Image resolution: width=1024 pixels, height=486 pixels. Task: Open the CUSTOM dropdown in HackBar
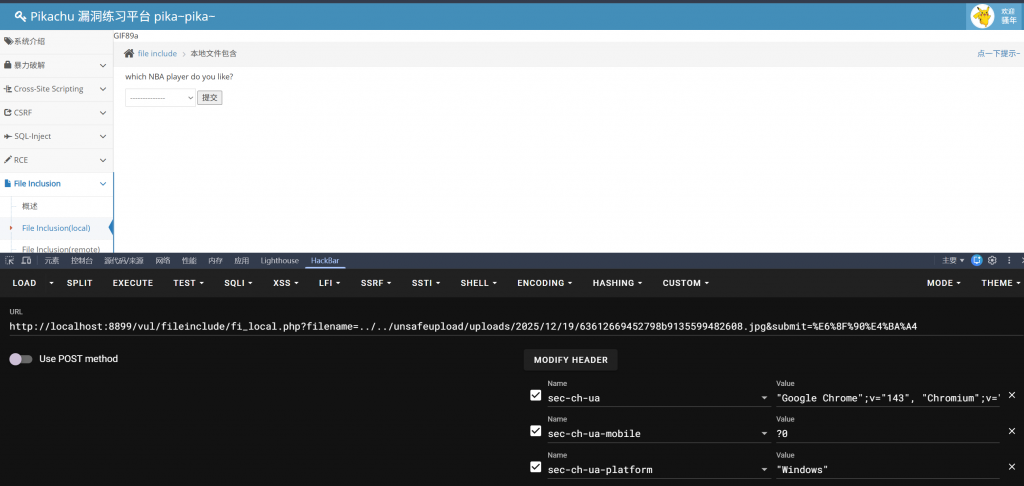[x=686, y=283]
